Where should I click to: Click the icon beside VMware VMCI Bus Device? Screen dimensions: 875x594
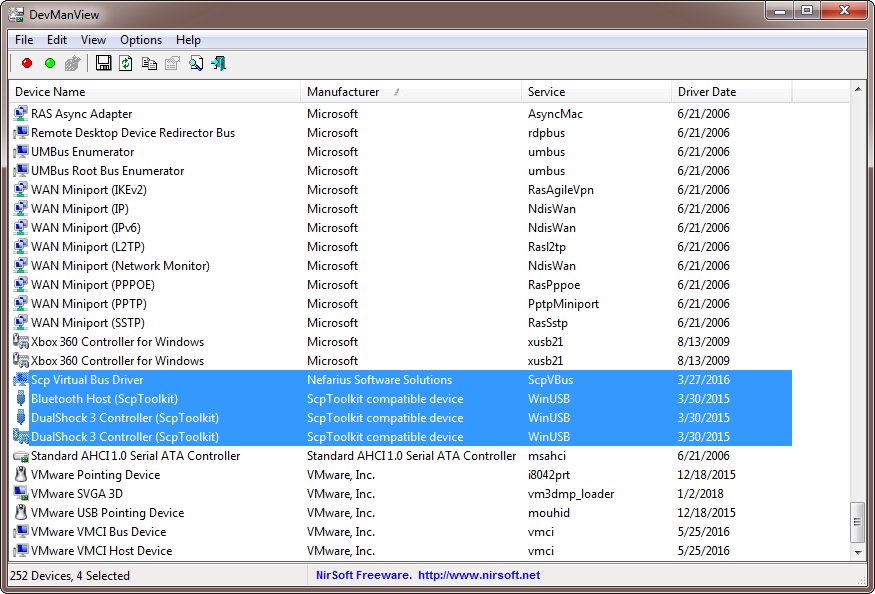coord(21,531)
